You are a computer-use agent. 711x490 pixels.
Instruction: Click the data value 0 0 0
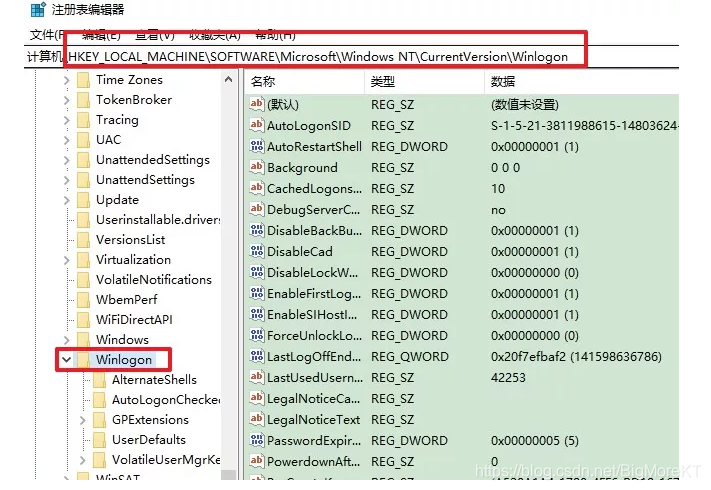click(x=505, y=168)
